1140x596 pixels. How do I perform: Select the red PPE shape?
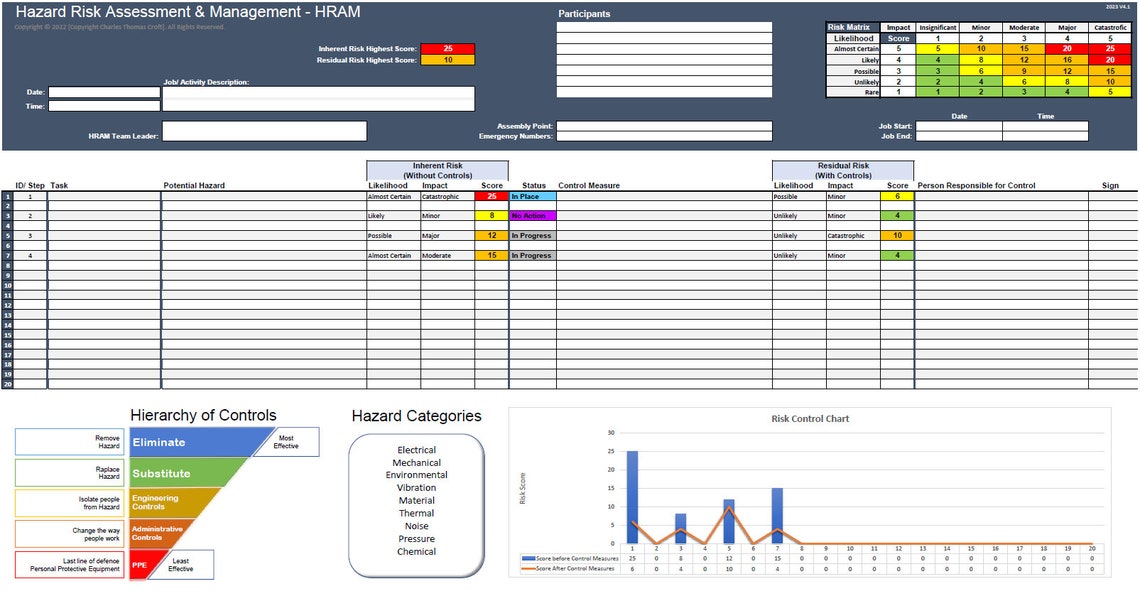pos(140,565)
